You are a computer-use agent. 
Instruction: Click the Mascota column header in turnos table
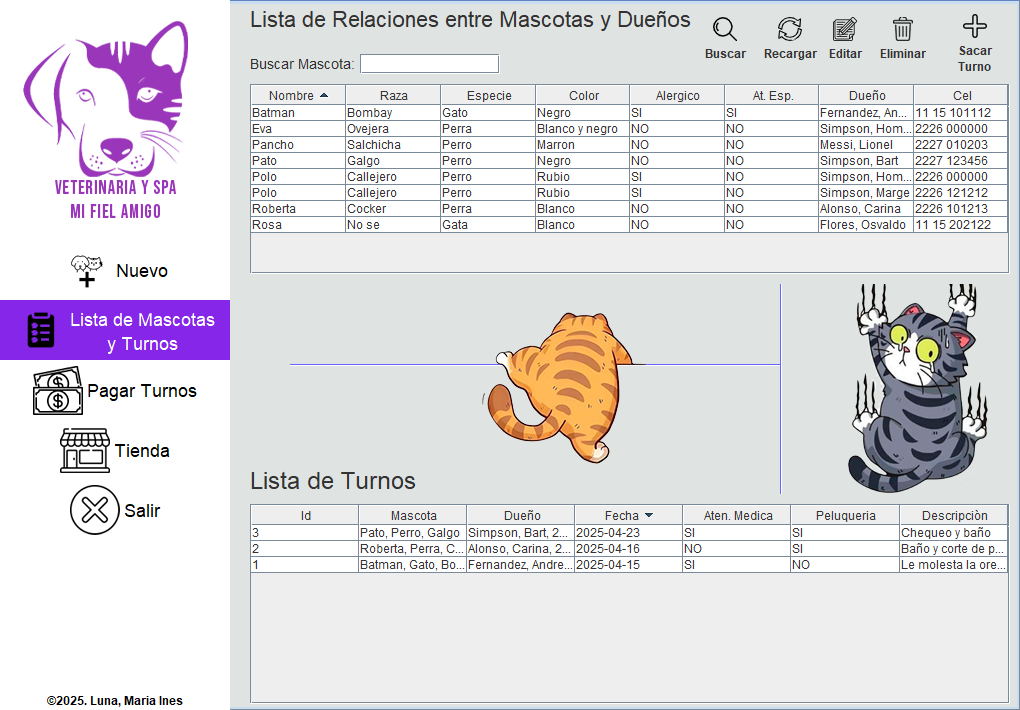(x=413, y=515)
